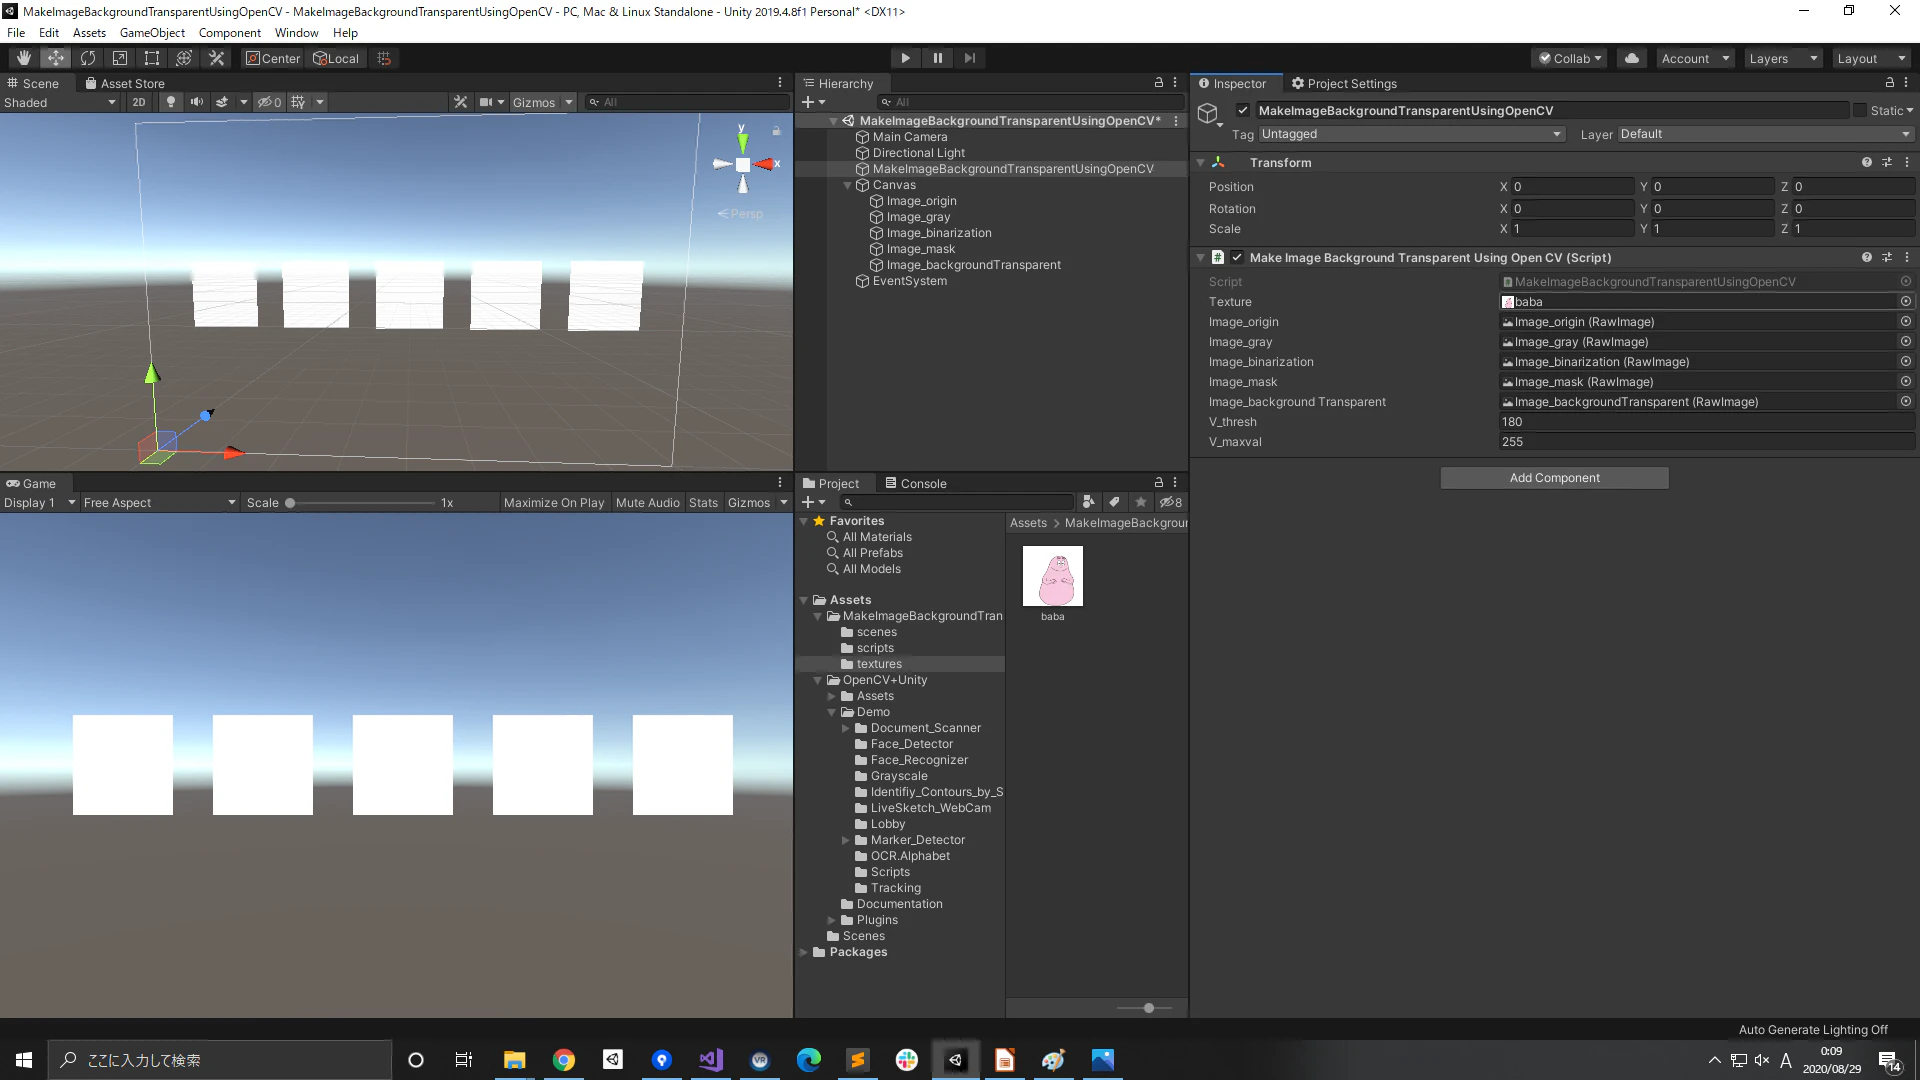Select the combined Transform tool
The image size is (1920, 1080).
(184, 58)
